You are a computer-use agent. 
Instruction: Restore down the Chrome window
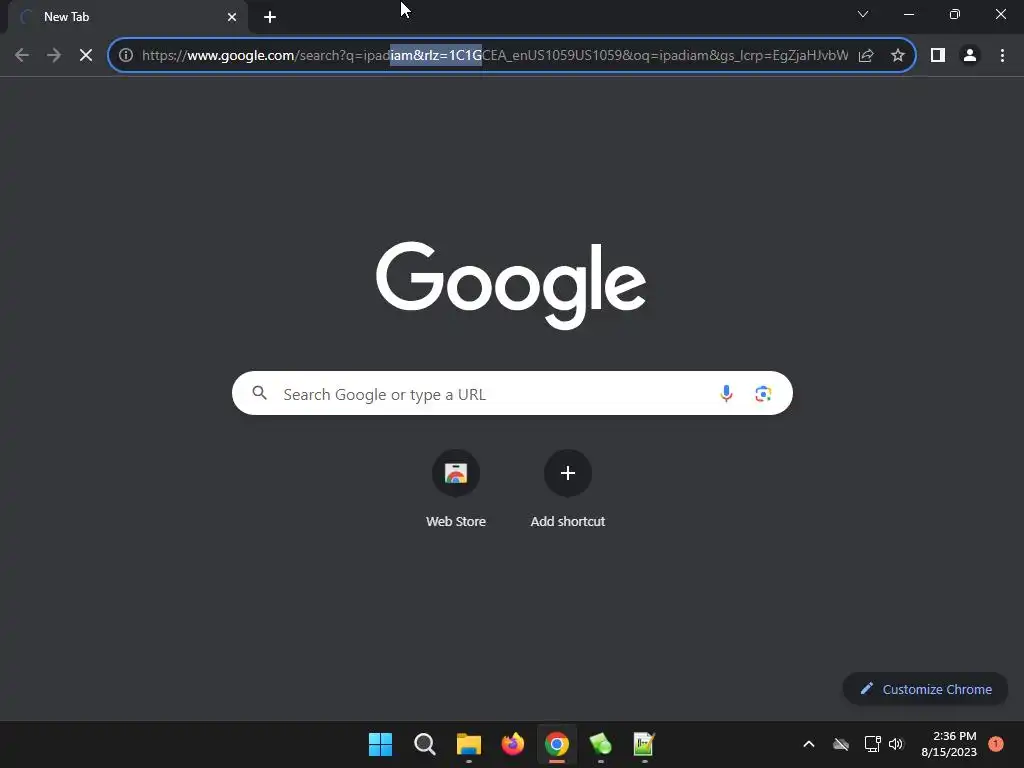[955, 14]
